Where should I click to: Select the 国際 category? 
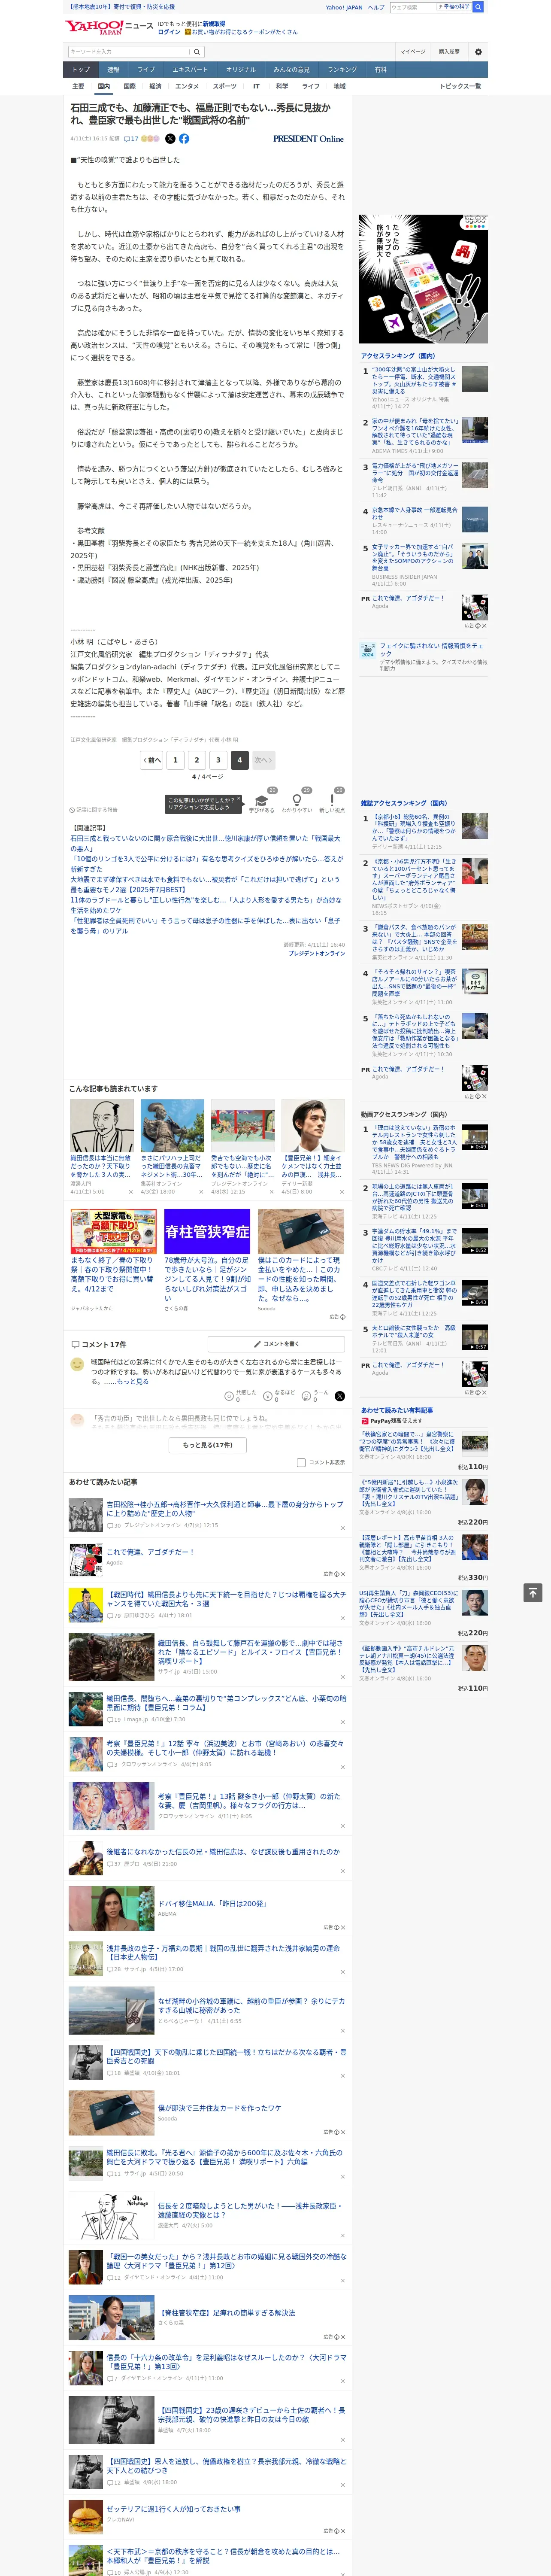click(x=129, y=86)
